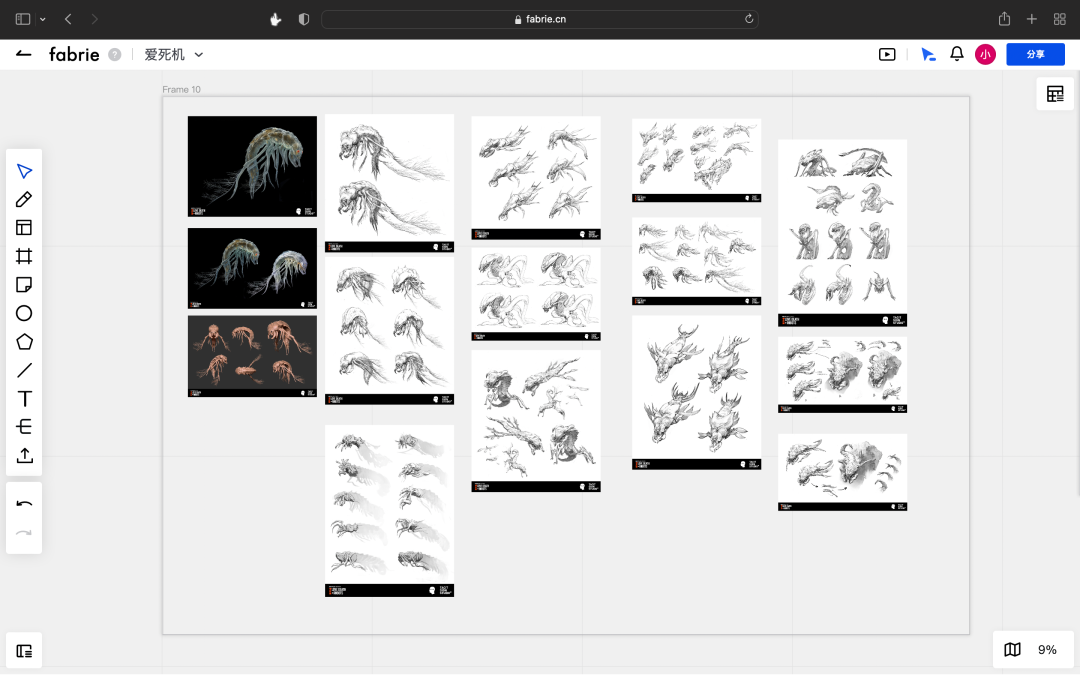This screenshot has height=675, width=1080.
Task: Open the pink user avatar
Action: click(x=986, y=54)
